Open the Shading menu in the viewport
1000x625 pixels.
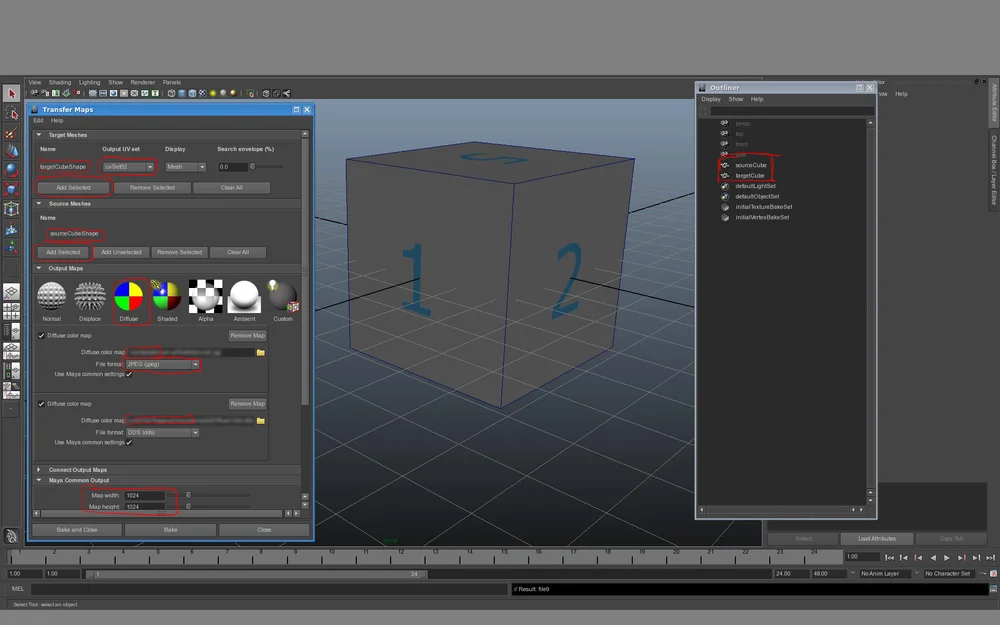coord(60,82)
